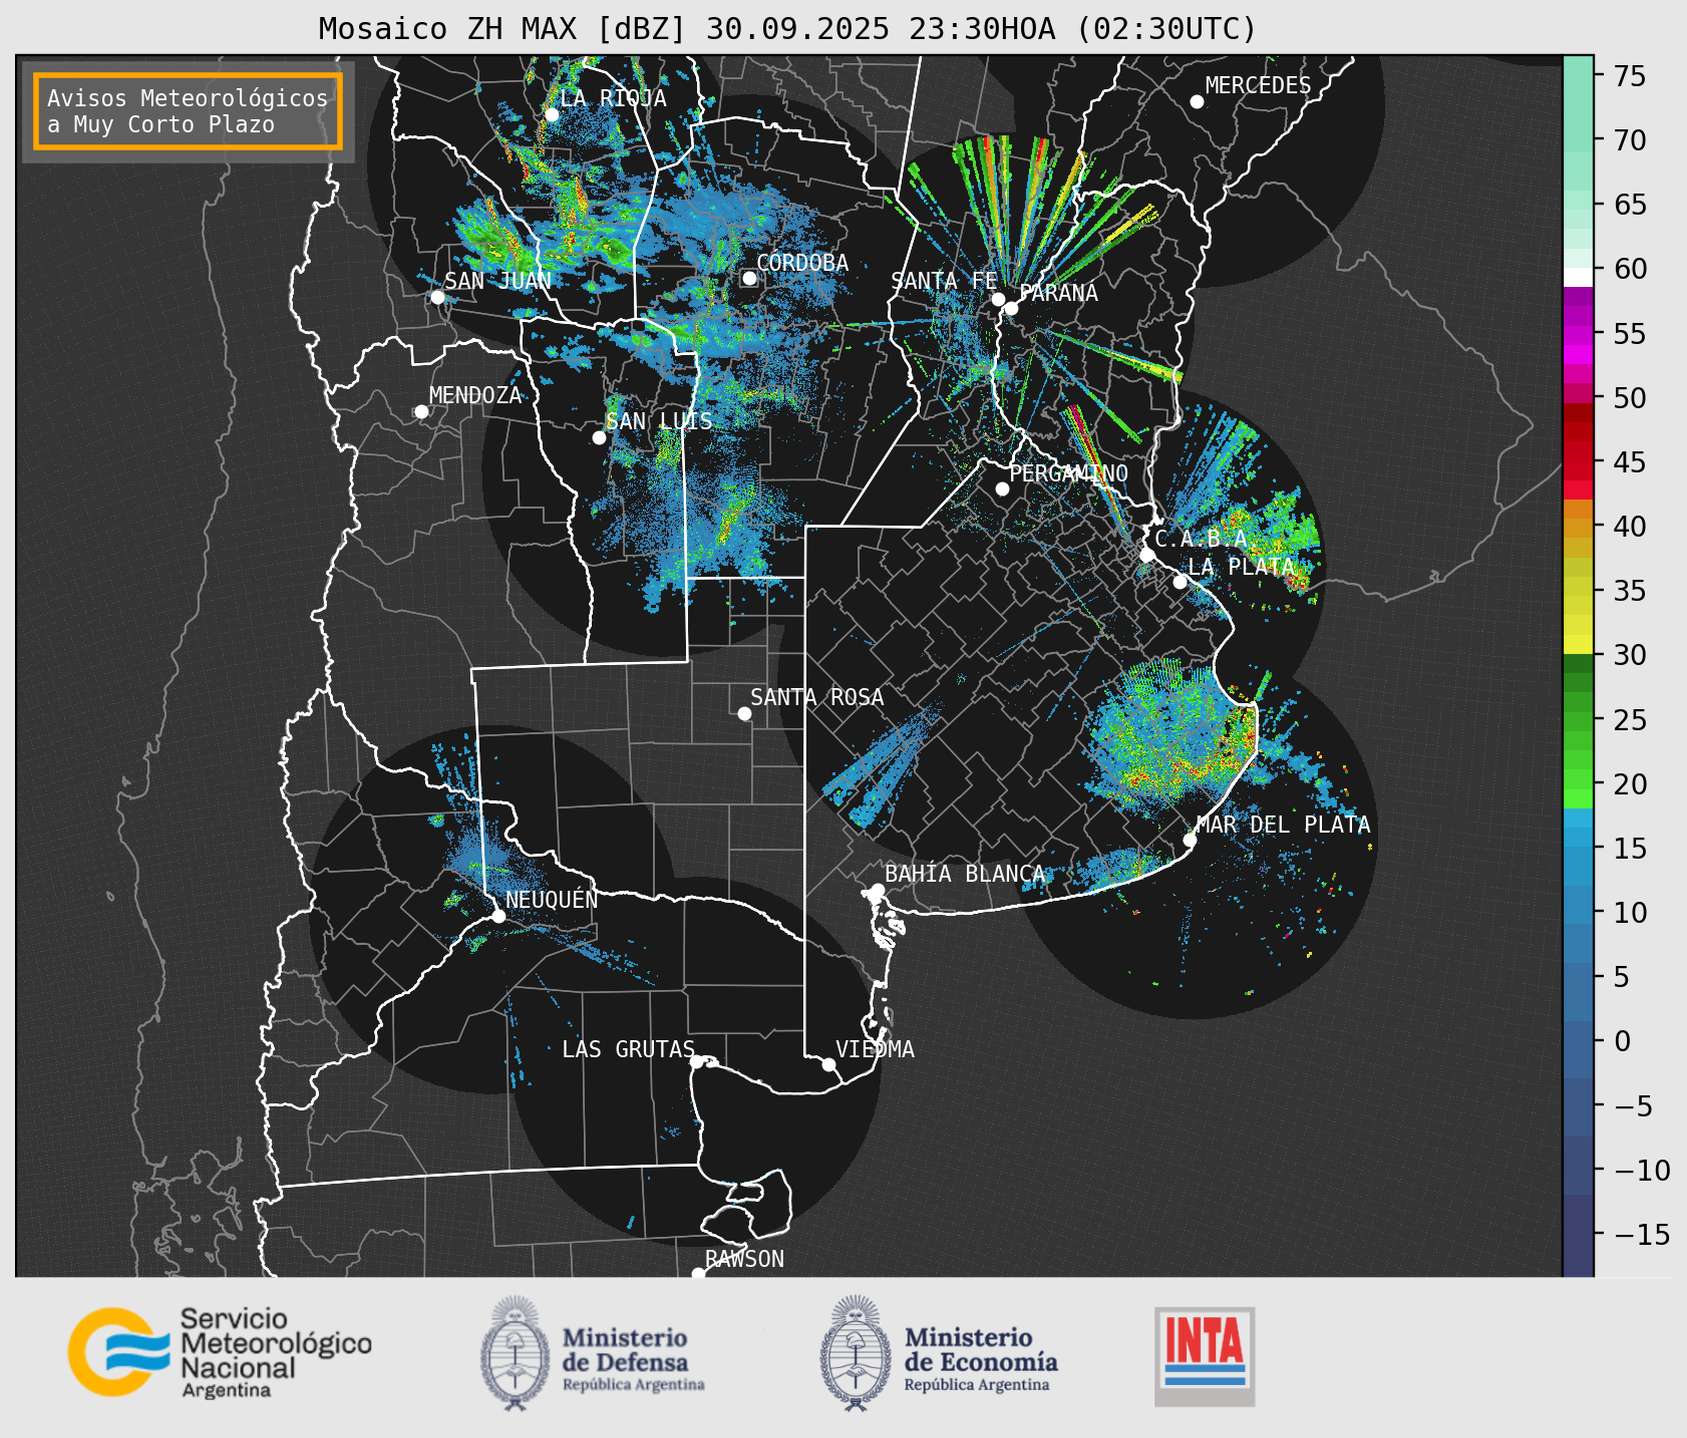Click the SAN JUAN city marker dot

[437, 297]
